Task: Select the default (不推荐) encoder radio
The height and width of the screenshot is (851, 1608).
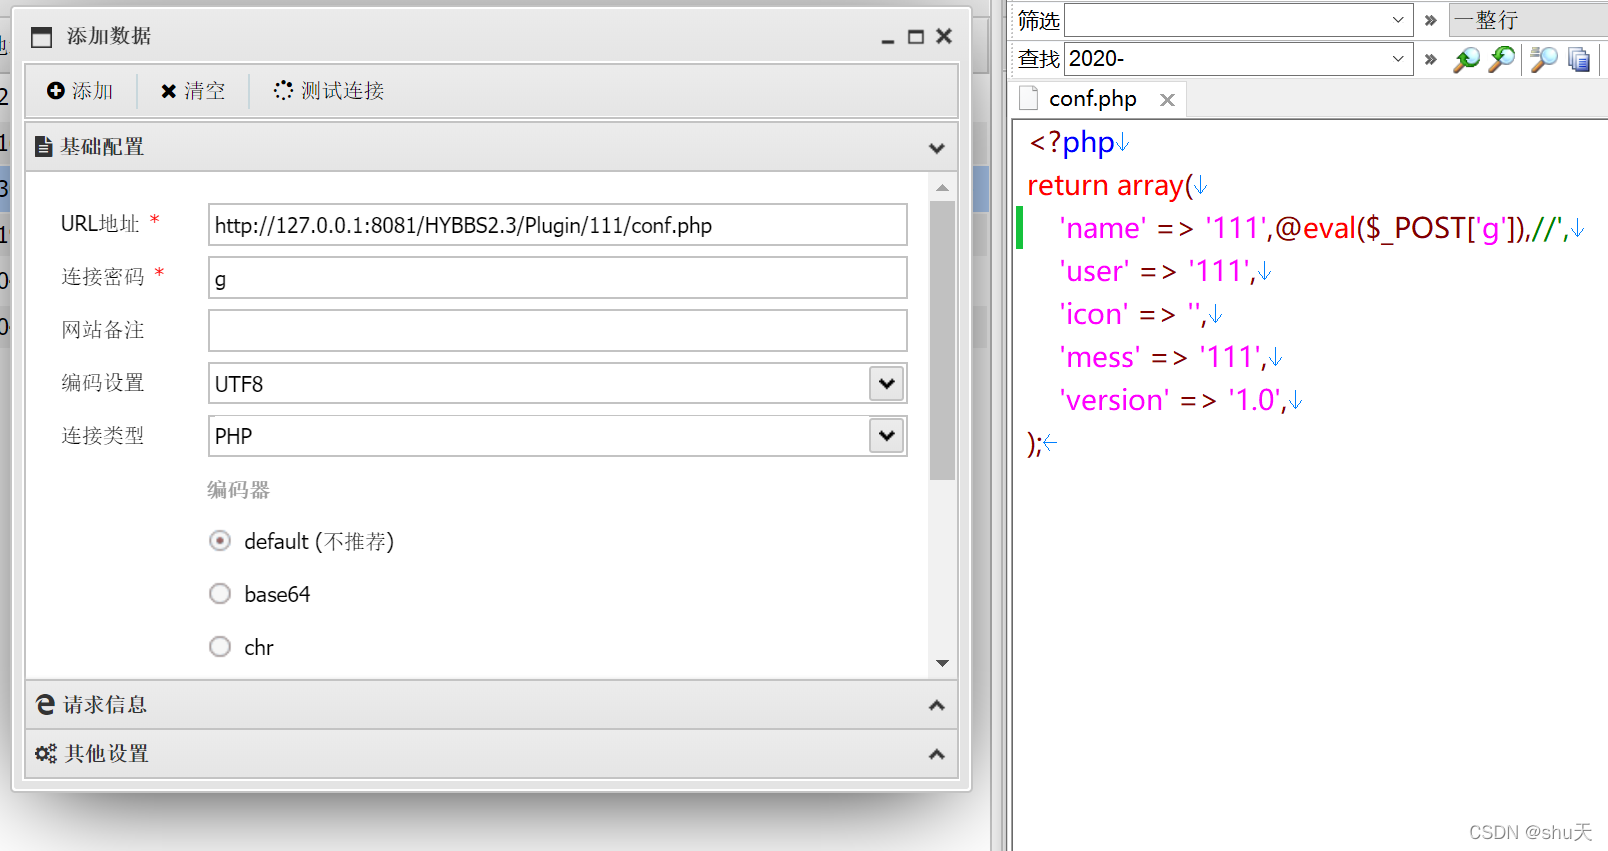Action: pos(220,541)
